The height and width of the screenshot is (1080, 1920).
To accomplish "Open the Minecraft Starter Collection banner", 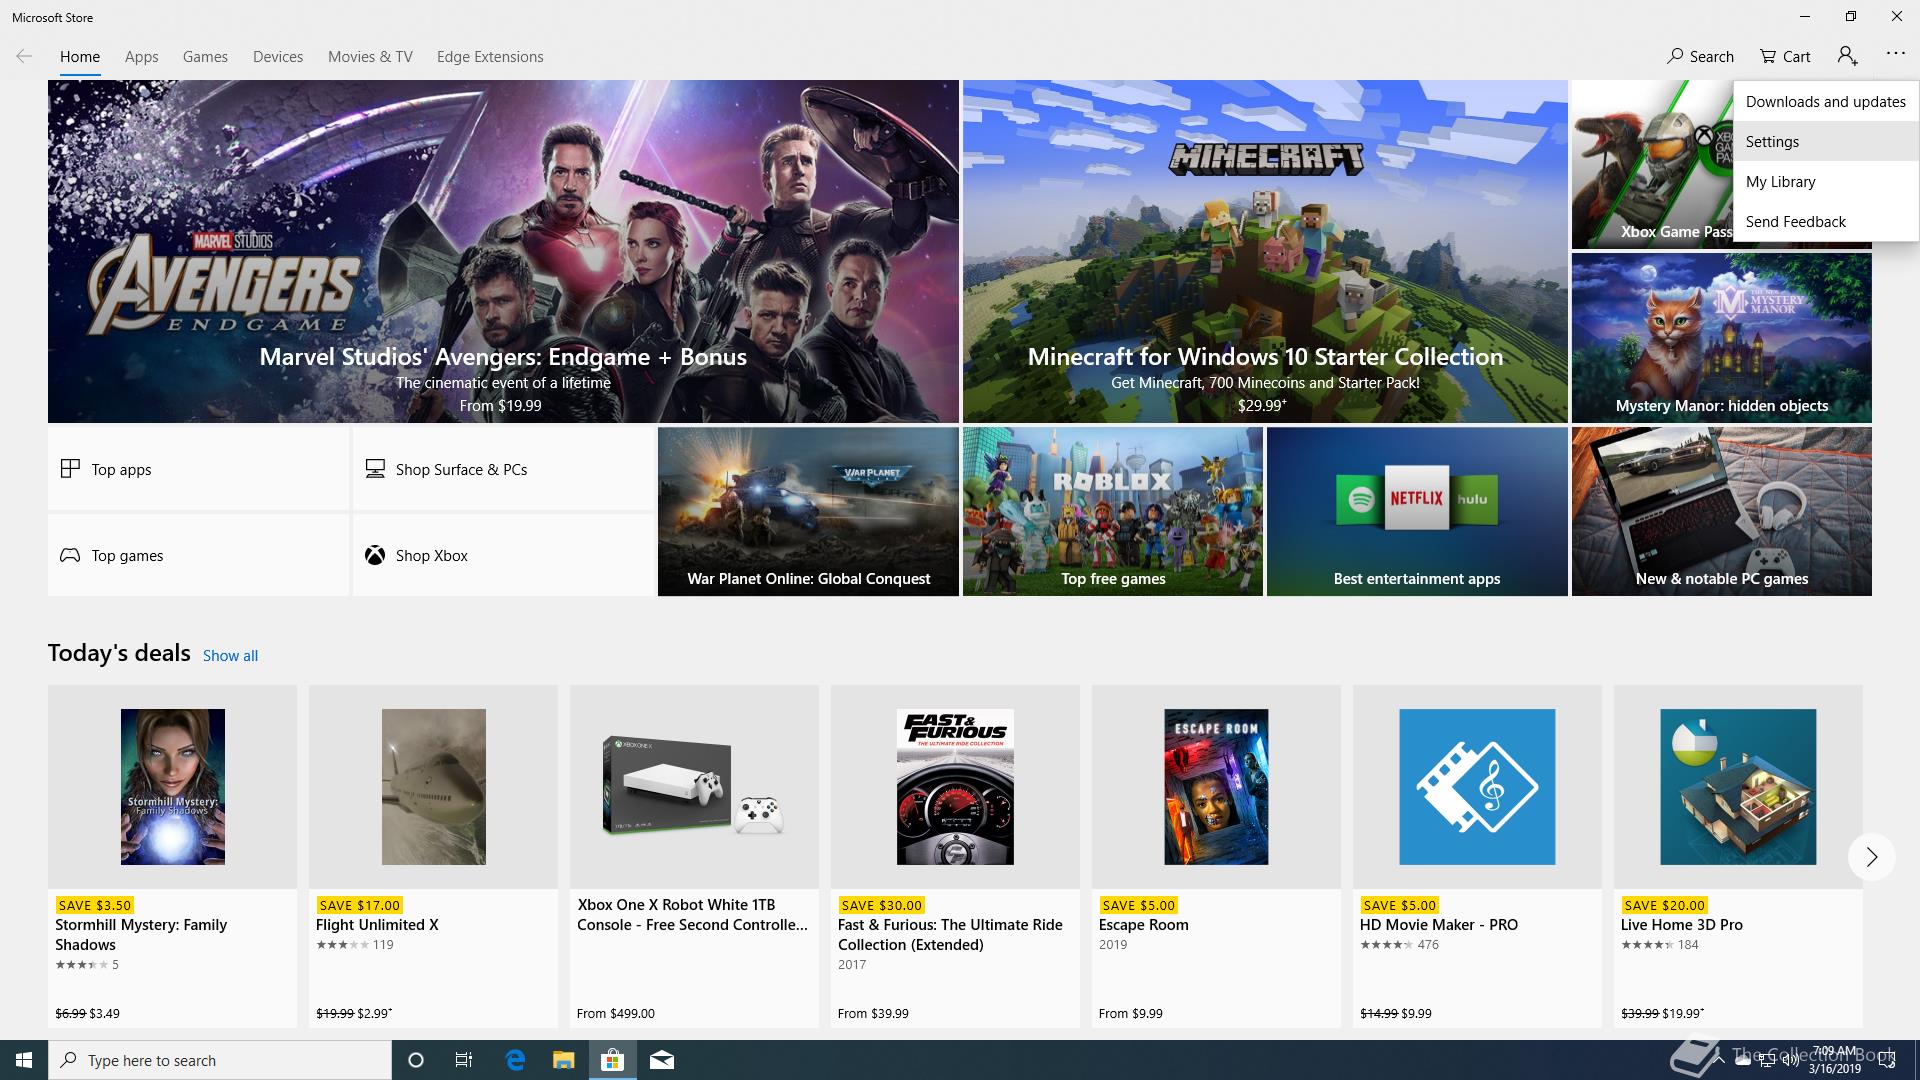I will (1265, 251).
